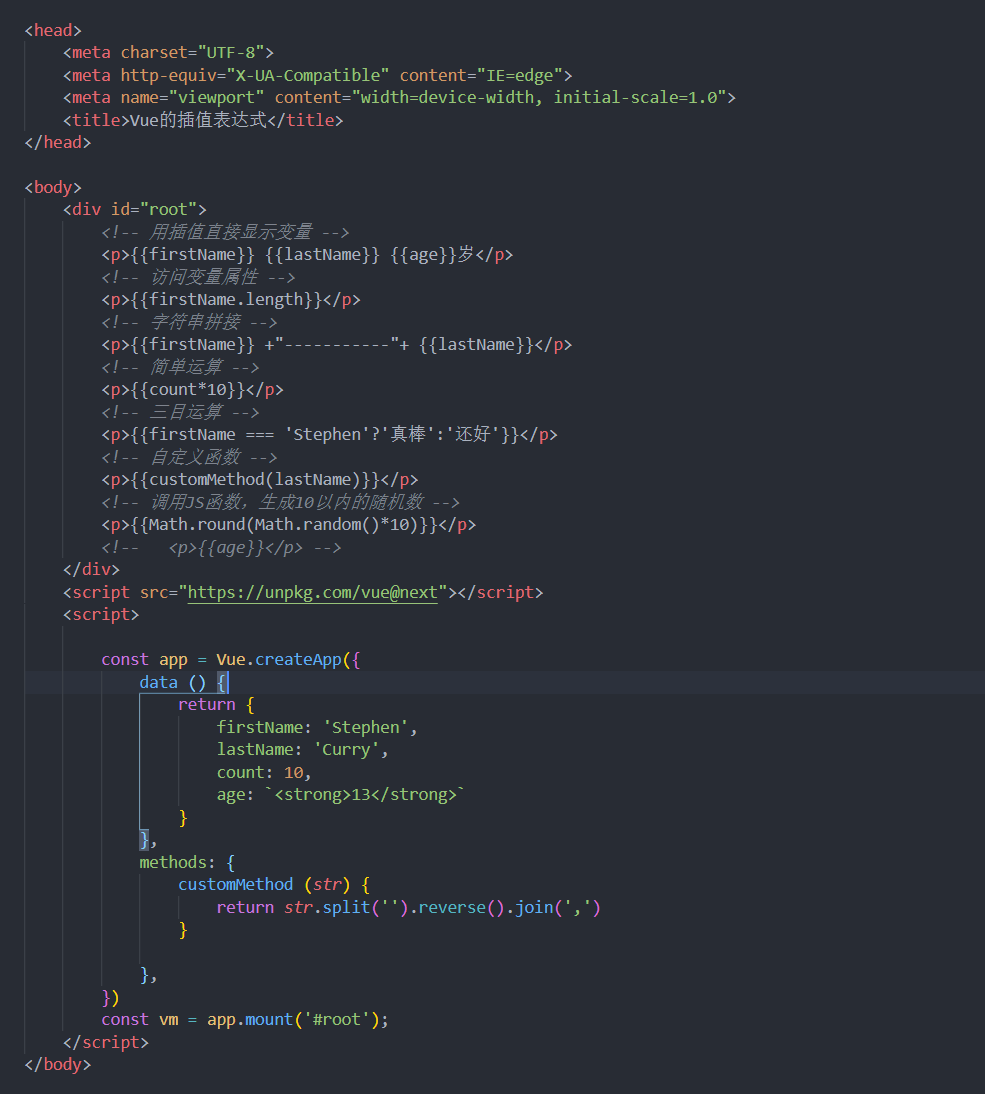Click the 'count: 10,' line
Screen dimensions: 985x1094
[264, 772]
